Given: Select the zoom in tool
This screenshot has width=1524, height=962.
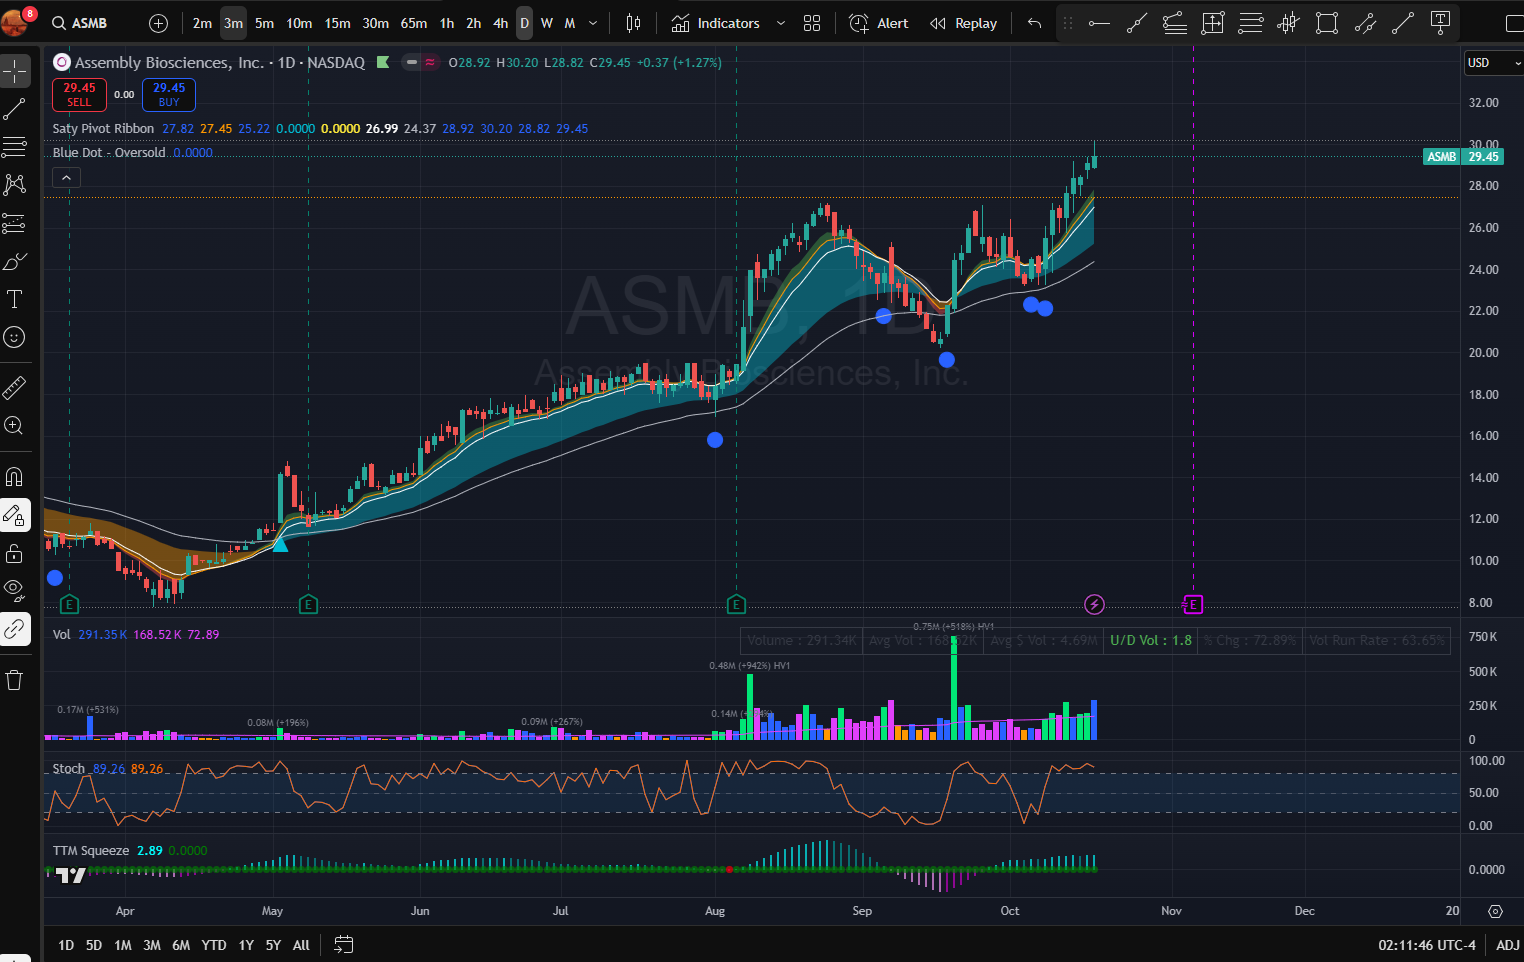Looking at the screenshot, I should point(15,425).
